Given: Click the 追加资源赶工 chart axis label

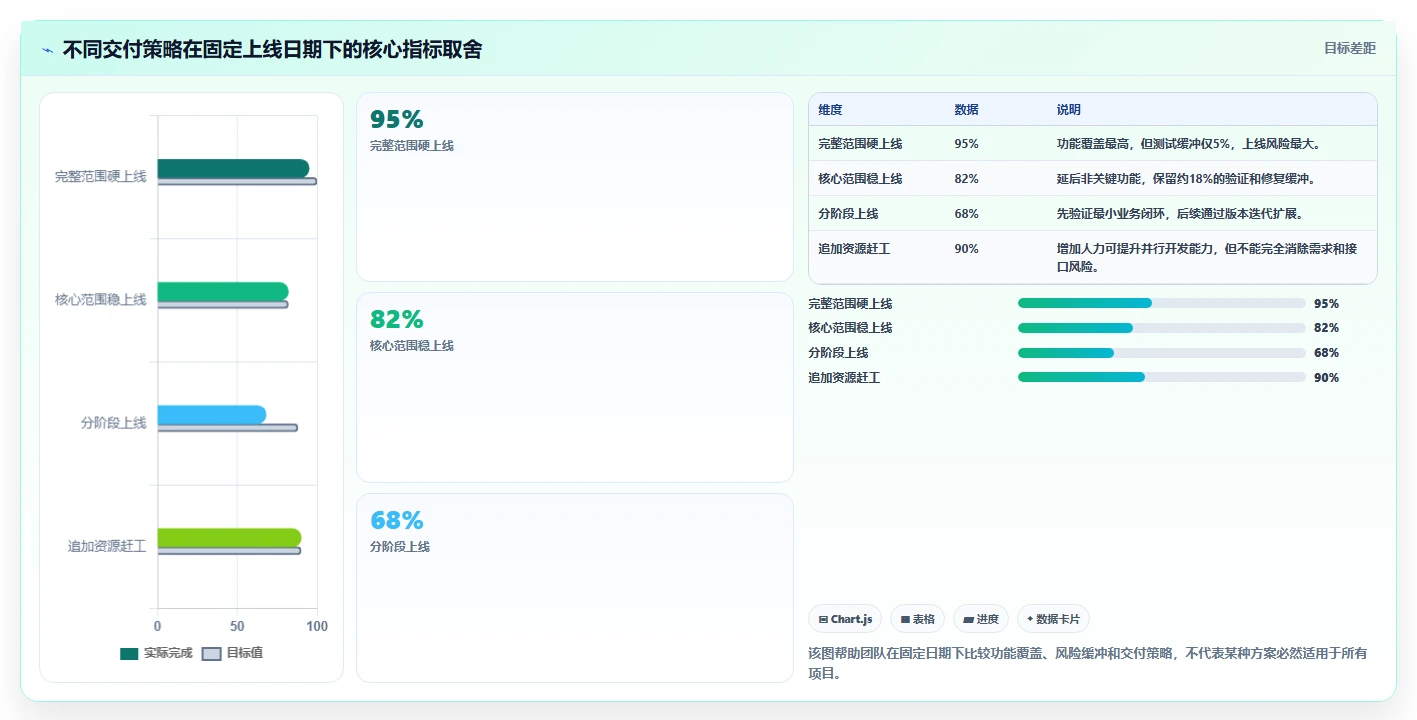Looking at the screenshot, I should point(107,546).
